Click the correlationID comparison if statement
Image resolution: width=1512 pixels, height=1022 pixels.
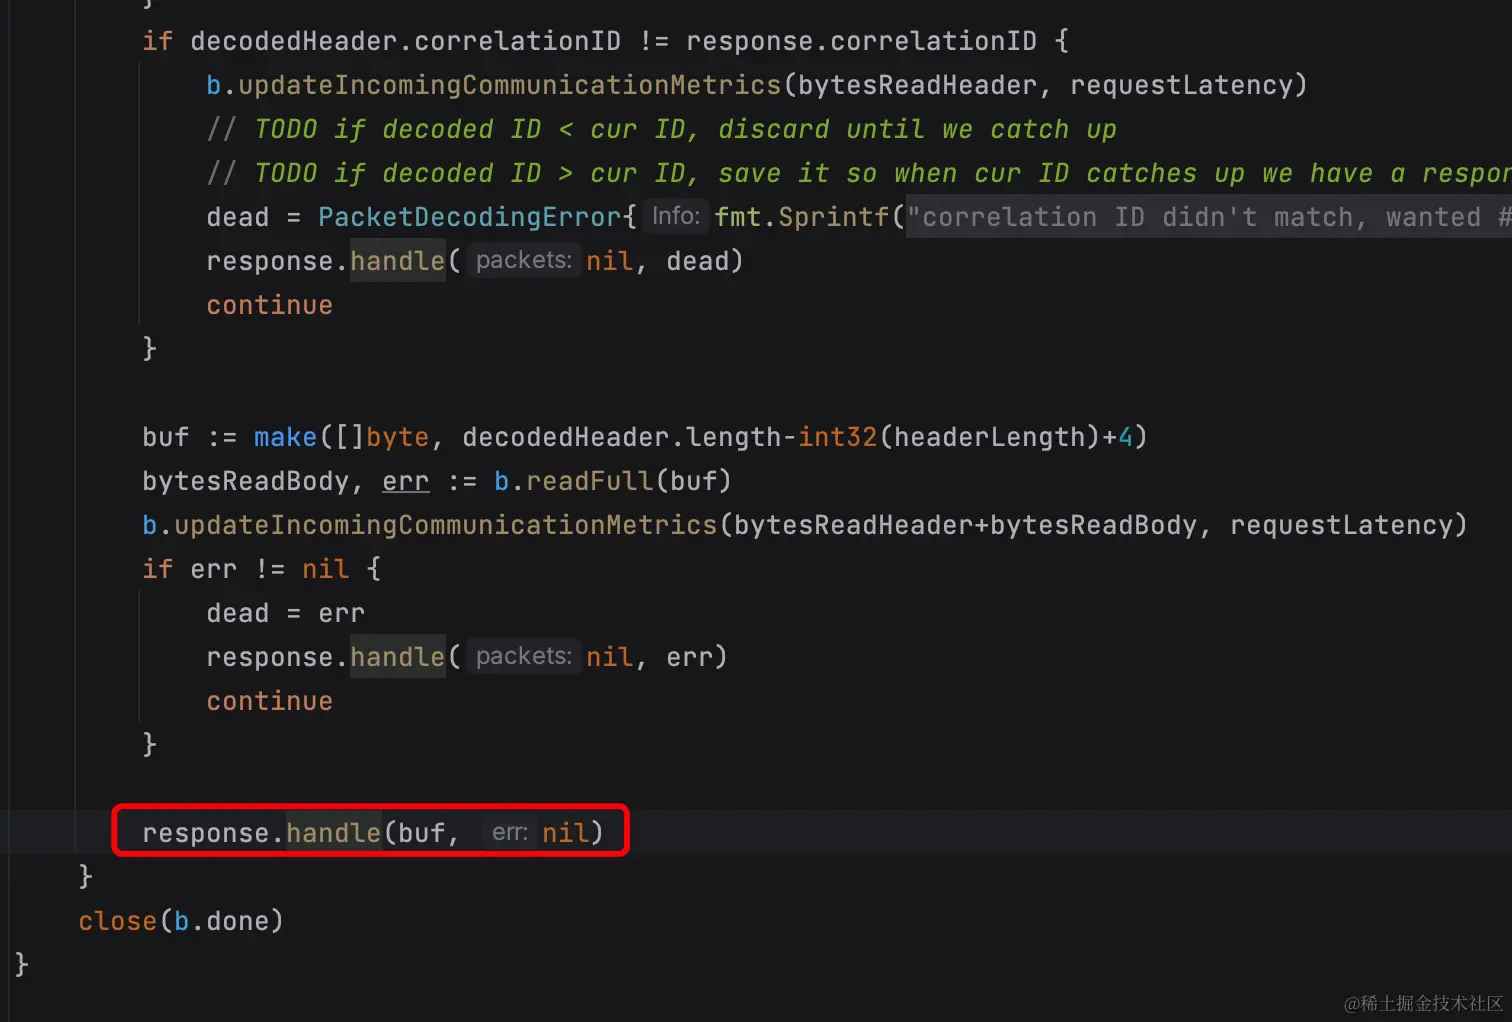605,41
